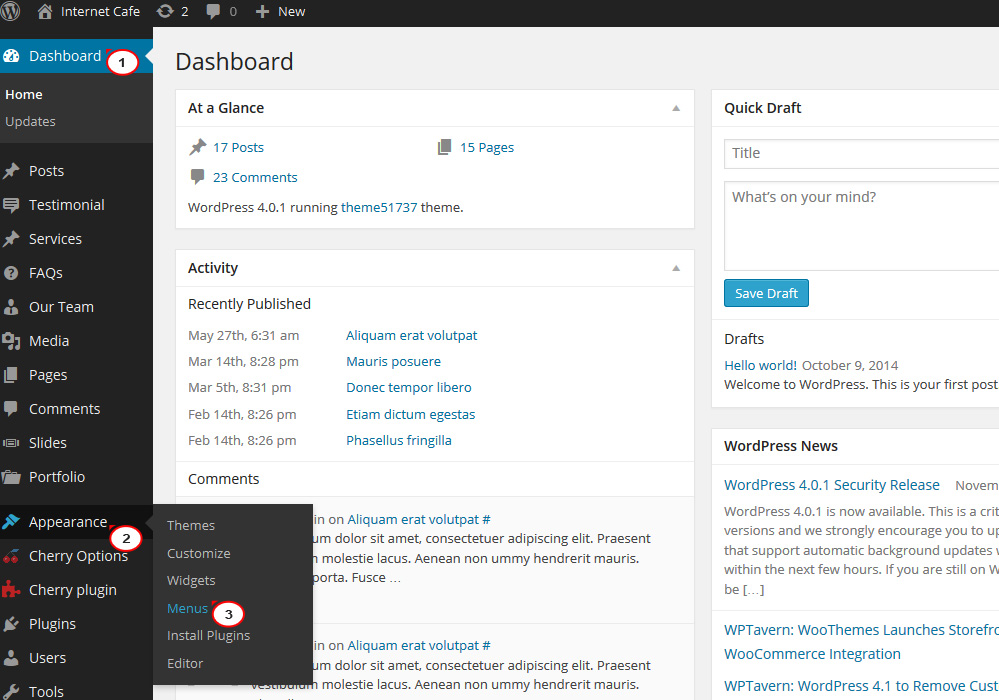Open Widgets in the Appearance submenu
Screen dimensions: 999x700
click(191, 581)
